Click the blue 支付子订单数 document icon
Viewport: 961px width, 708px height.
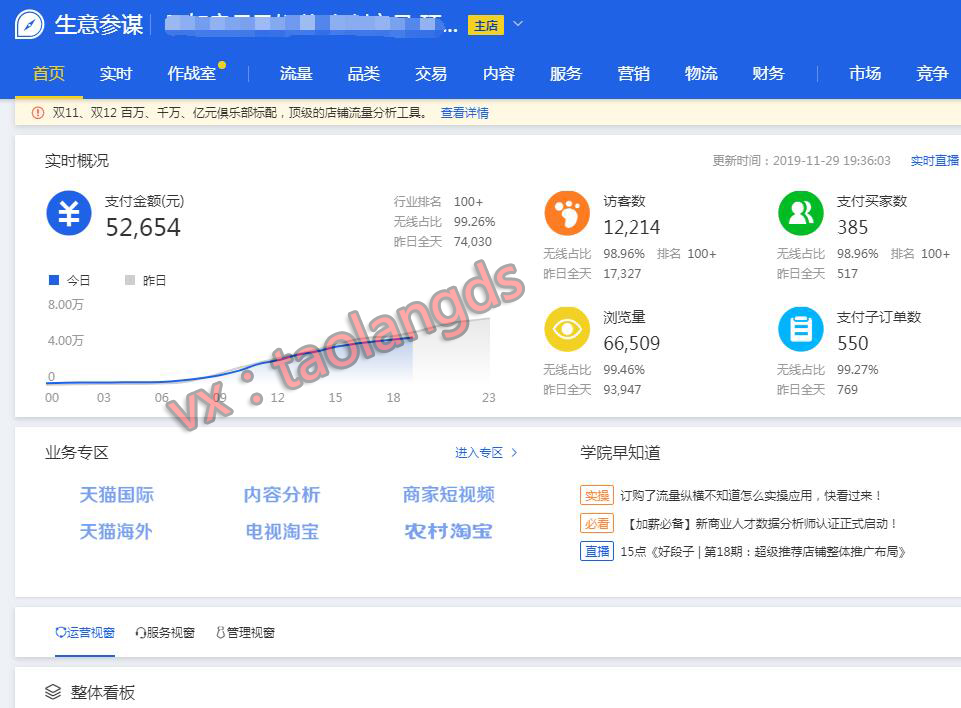(x=800, y=329)
